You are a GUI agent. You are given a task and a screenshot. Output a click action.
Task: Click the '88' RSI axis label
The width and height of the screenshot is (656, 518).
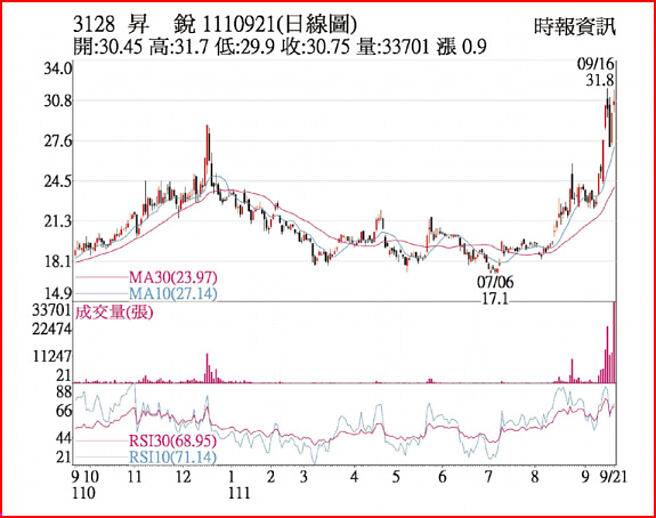pos(64,392)
